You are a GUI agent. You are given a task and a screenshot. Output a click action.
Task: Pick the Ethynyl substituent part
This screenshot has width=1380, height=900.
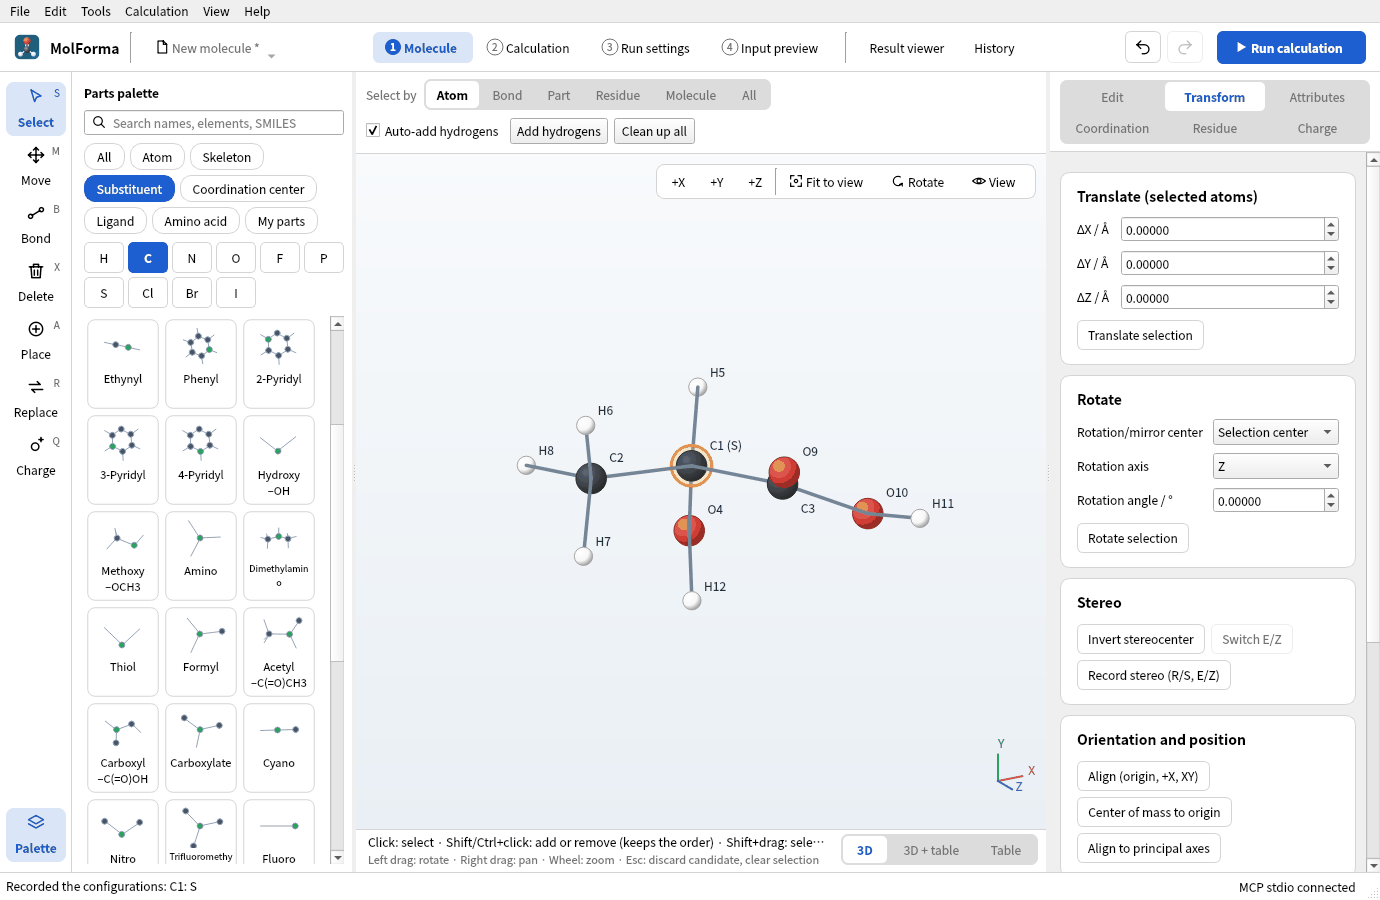point(123,364)
